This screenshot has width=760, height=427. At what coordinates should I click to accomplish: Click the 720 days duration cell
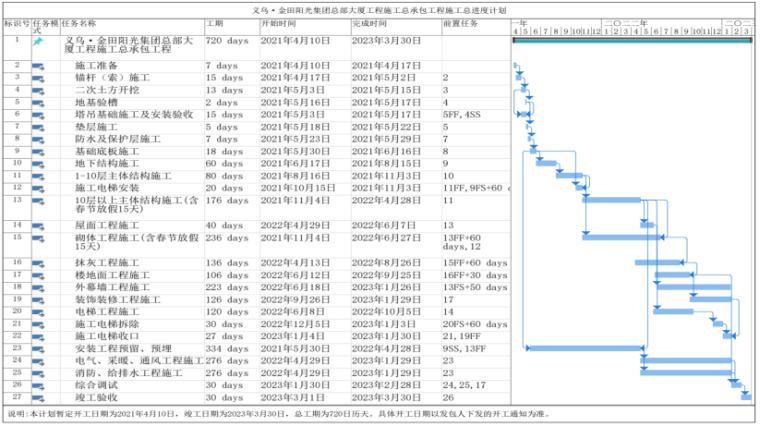230,42
